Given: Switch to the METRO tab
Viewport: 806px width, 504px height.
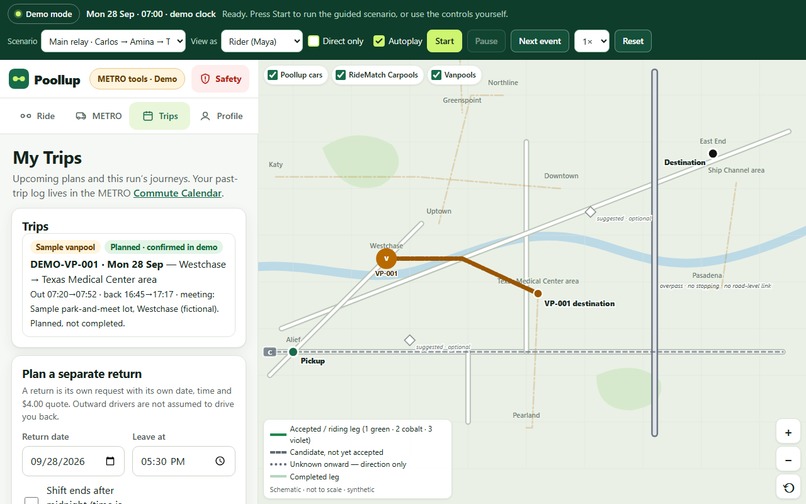Looking at the screenshot, I should tap(99, 116).
